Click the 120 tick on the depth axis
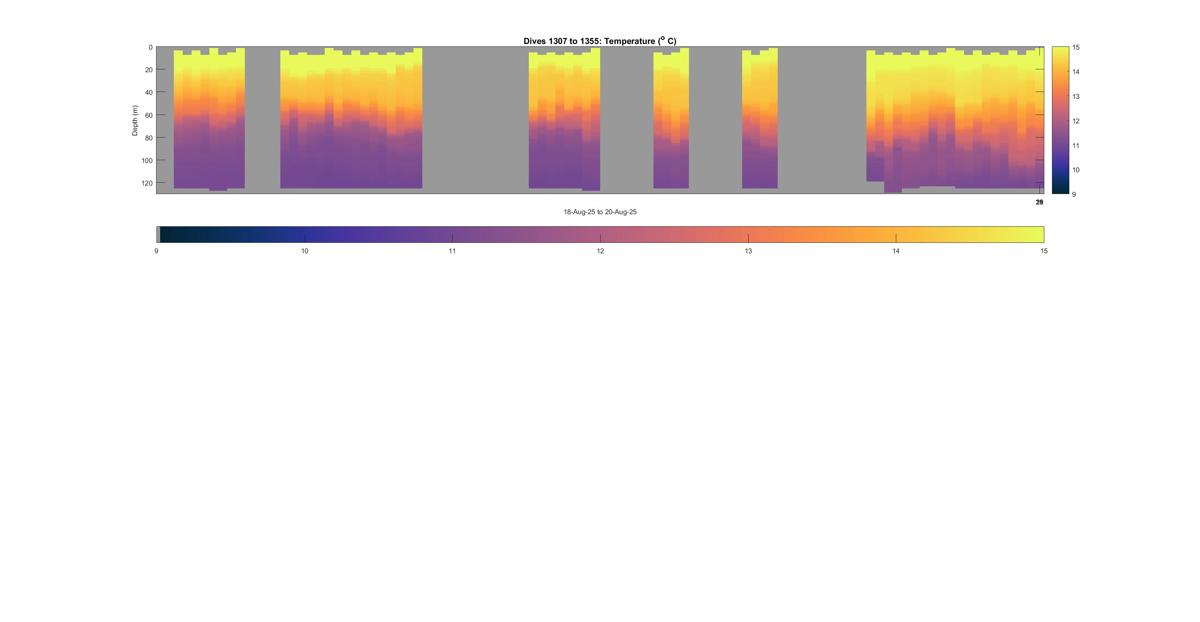 (x=147, y=183)
